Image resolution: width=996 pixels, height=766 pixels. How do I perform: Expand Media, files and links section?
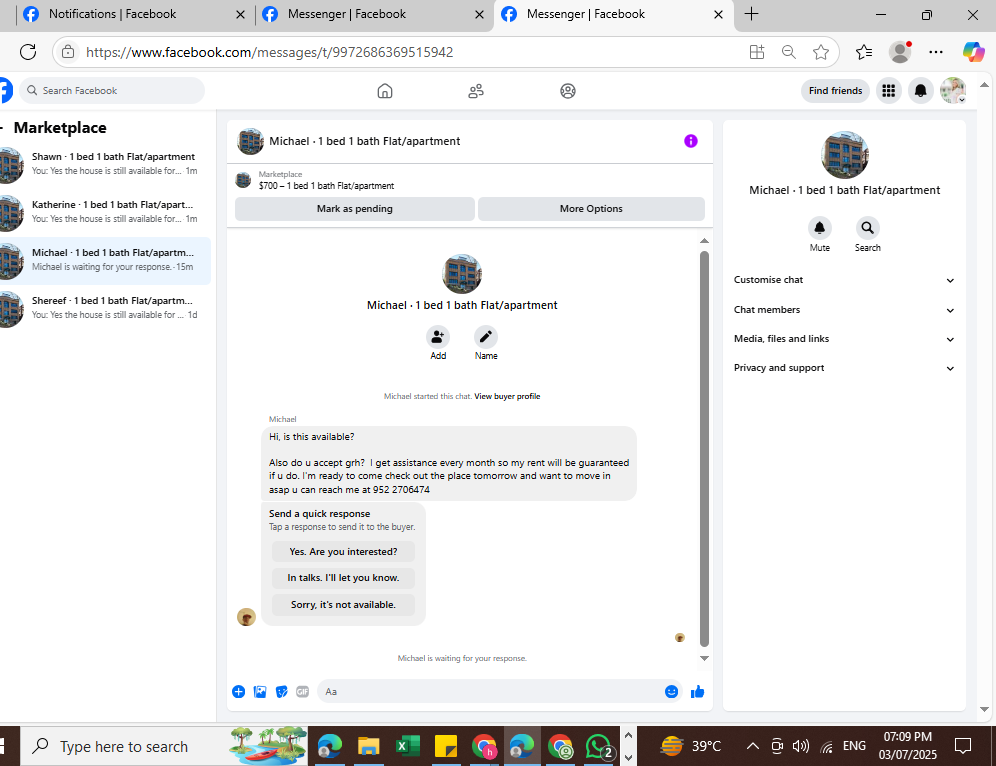point(844,339)
